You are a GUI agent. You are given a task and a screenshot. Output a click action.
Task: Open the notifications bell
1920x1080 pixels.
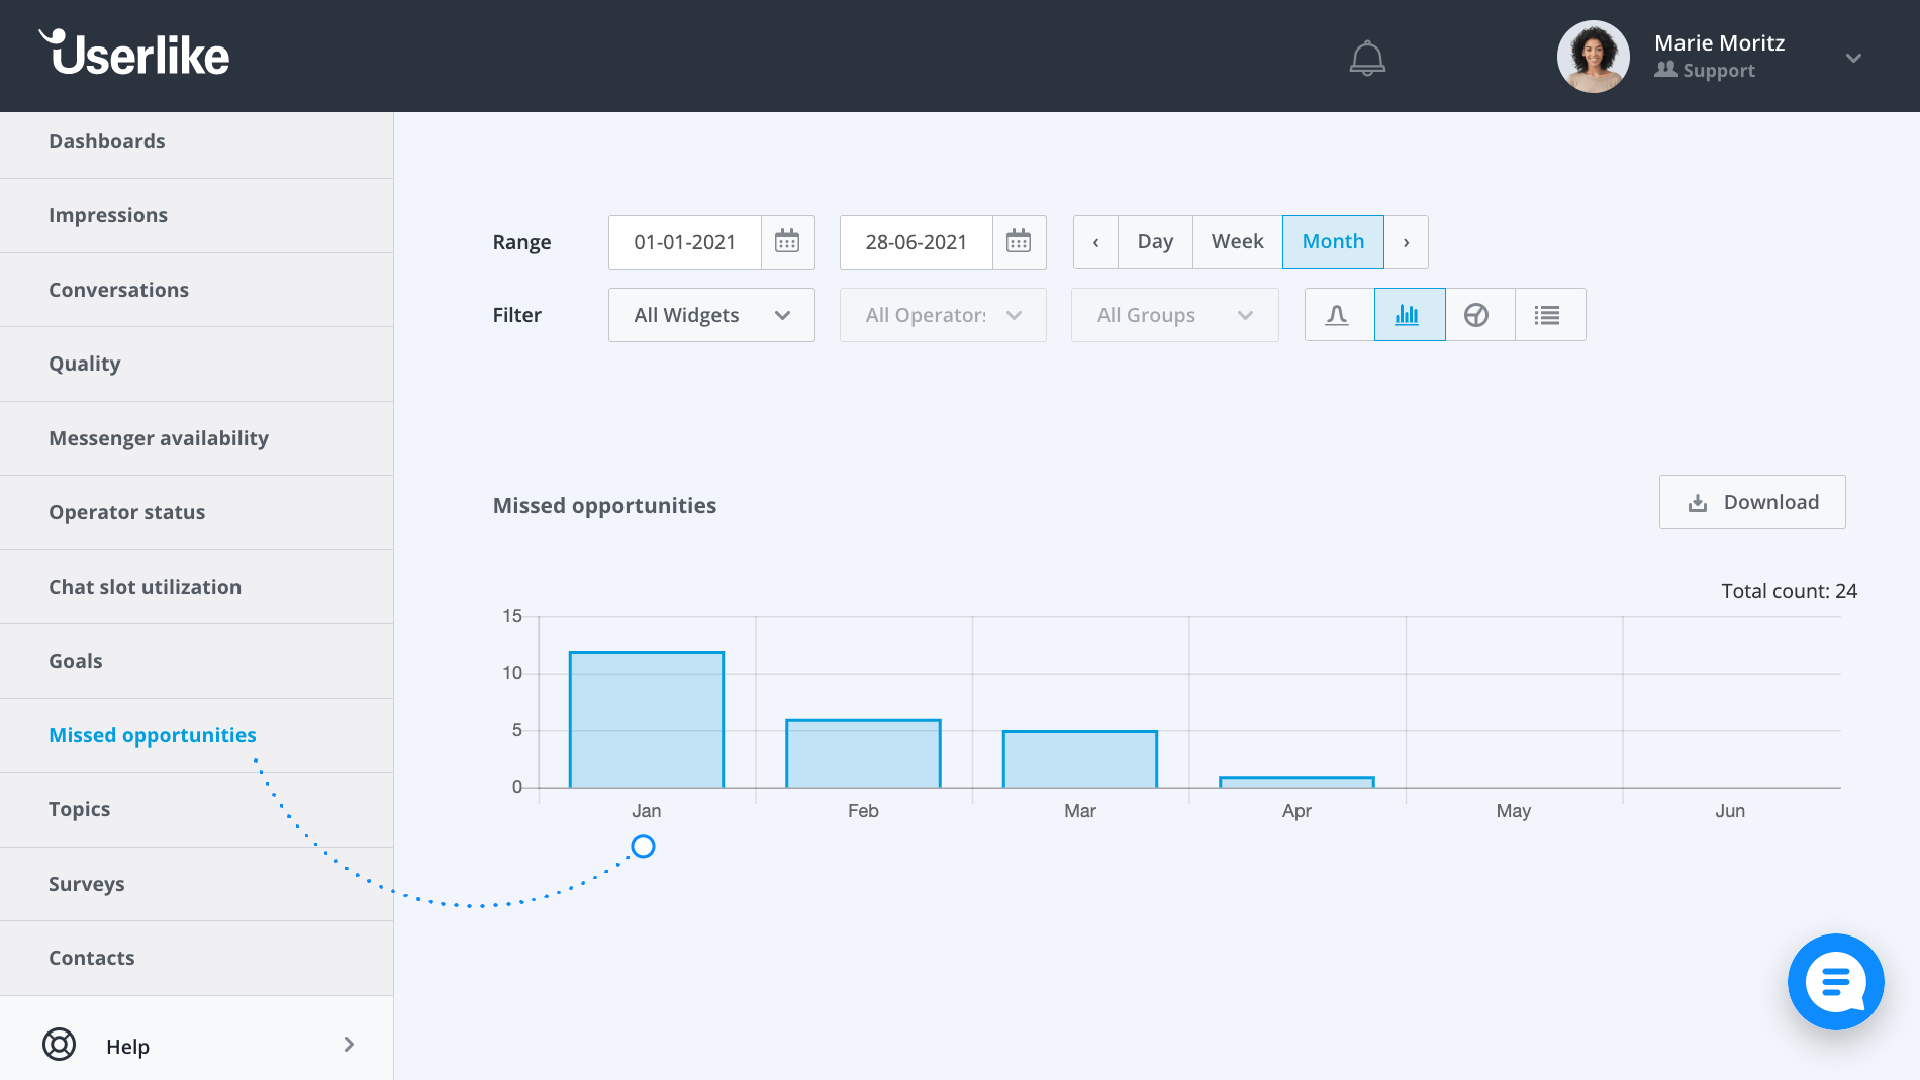pyautogui.click(x=1367, y=58)
